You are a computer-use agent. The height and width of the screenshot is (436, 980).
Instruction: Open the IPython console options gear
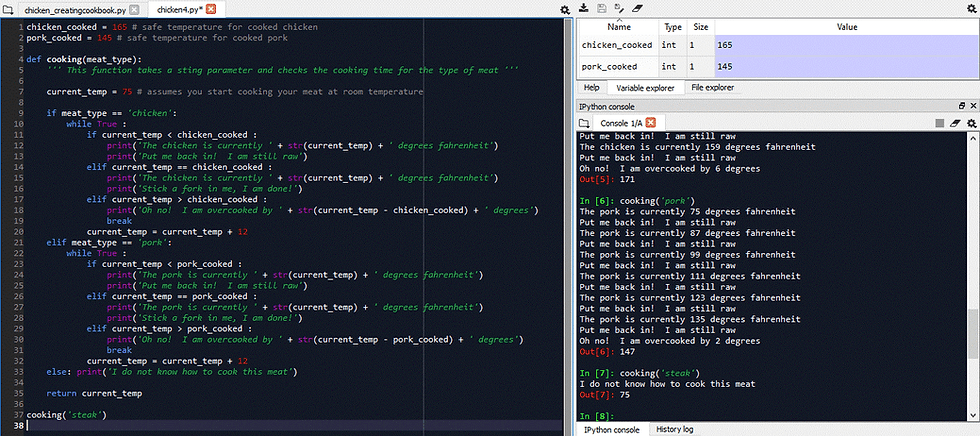(x=971, y=123)
